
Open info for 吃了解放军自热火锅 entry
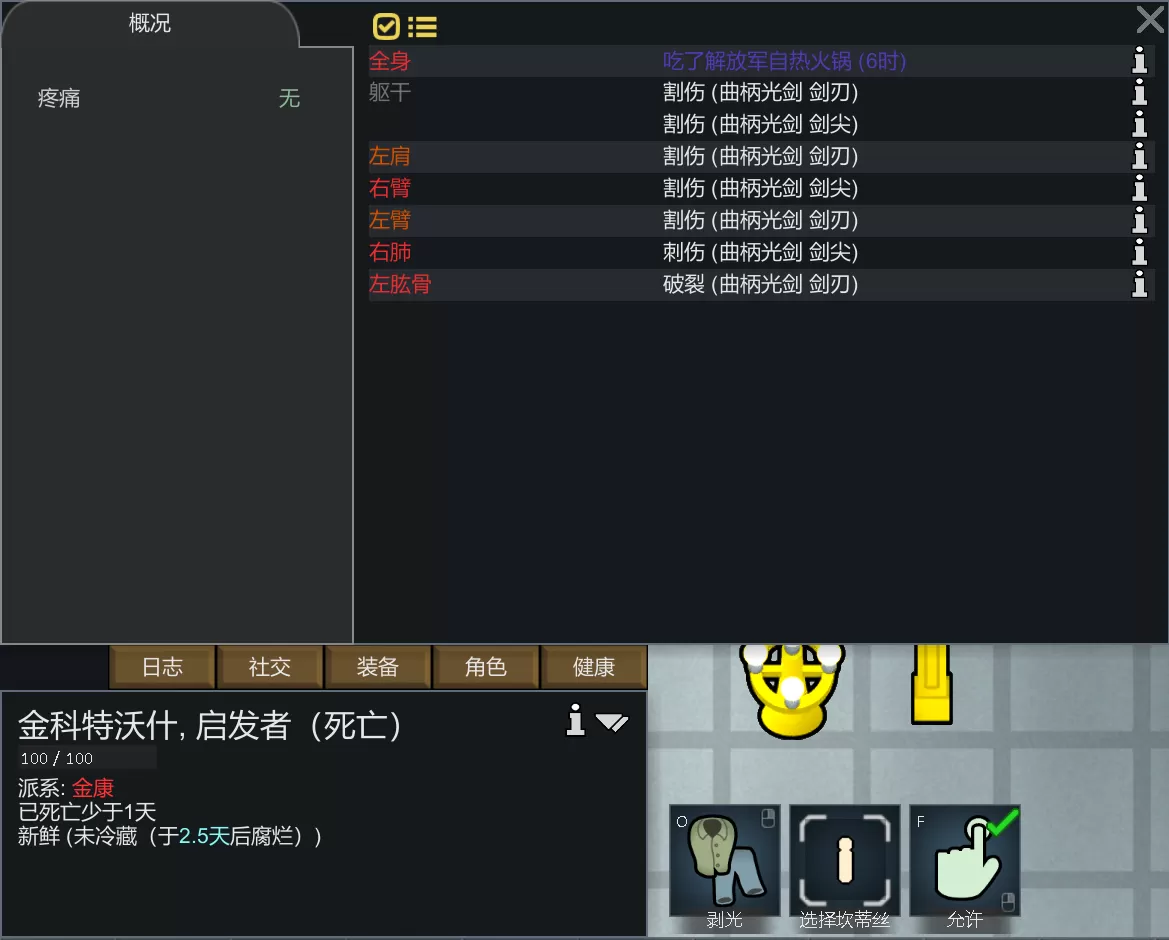(1139, 60)
